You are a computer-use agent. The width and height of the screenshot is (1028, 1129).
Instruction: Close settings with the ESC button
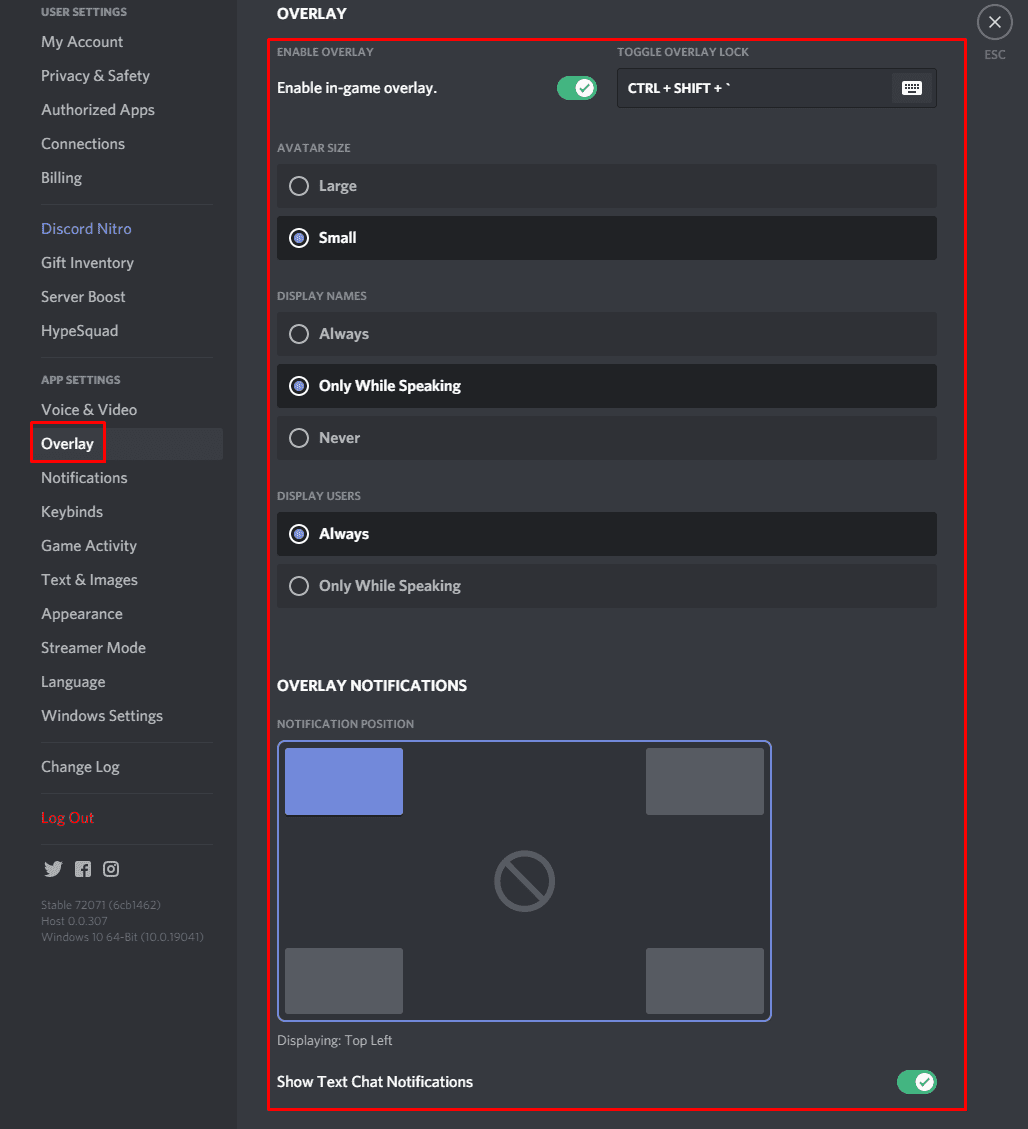pos(994,22)
